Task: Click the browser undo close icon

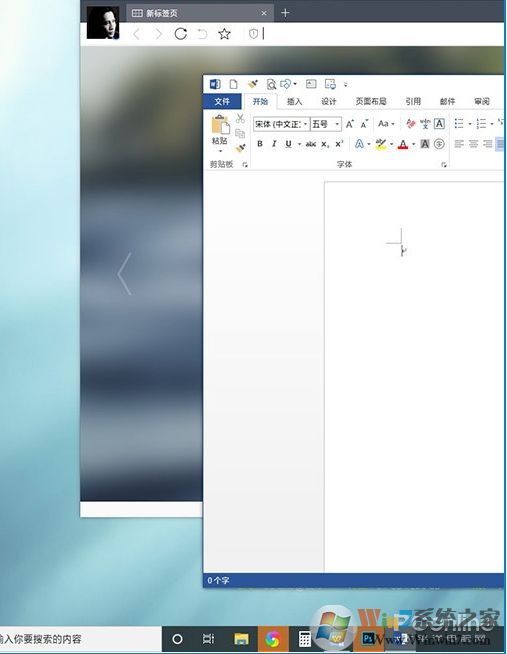Action: coord(202,34)
